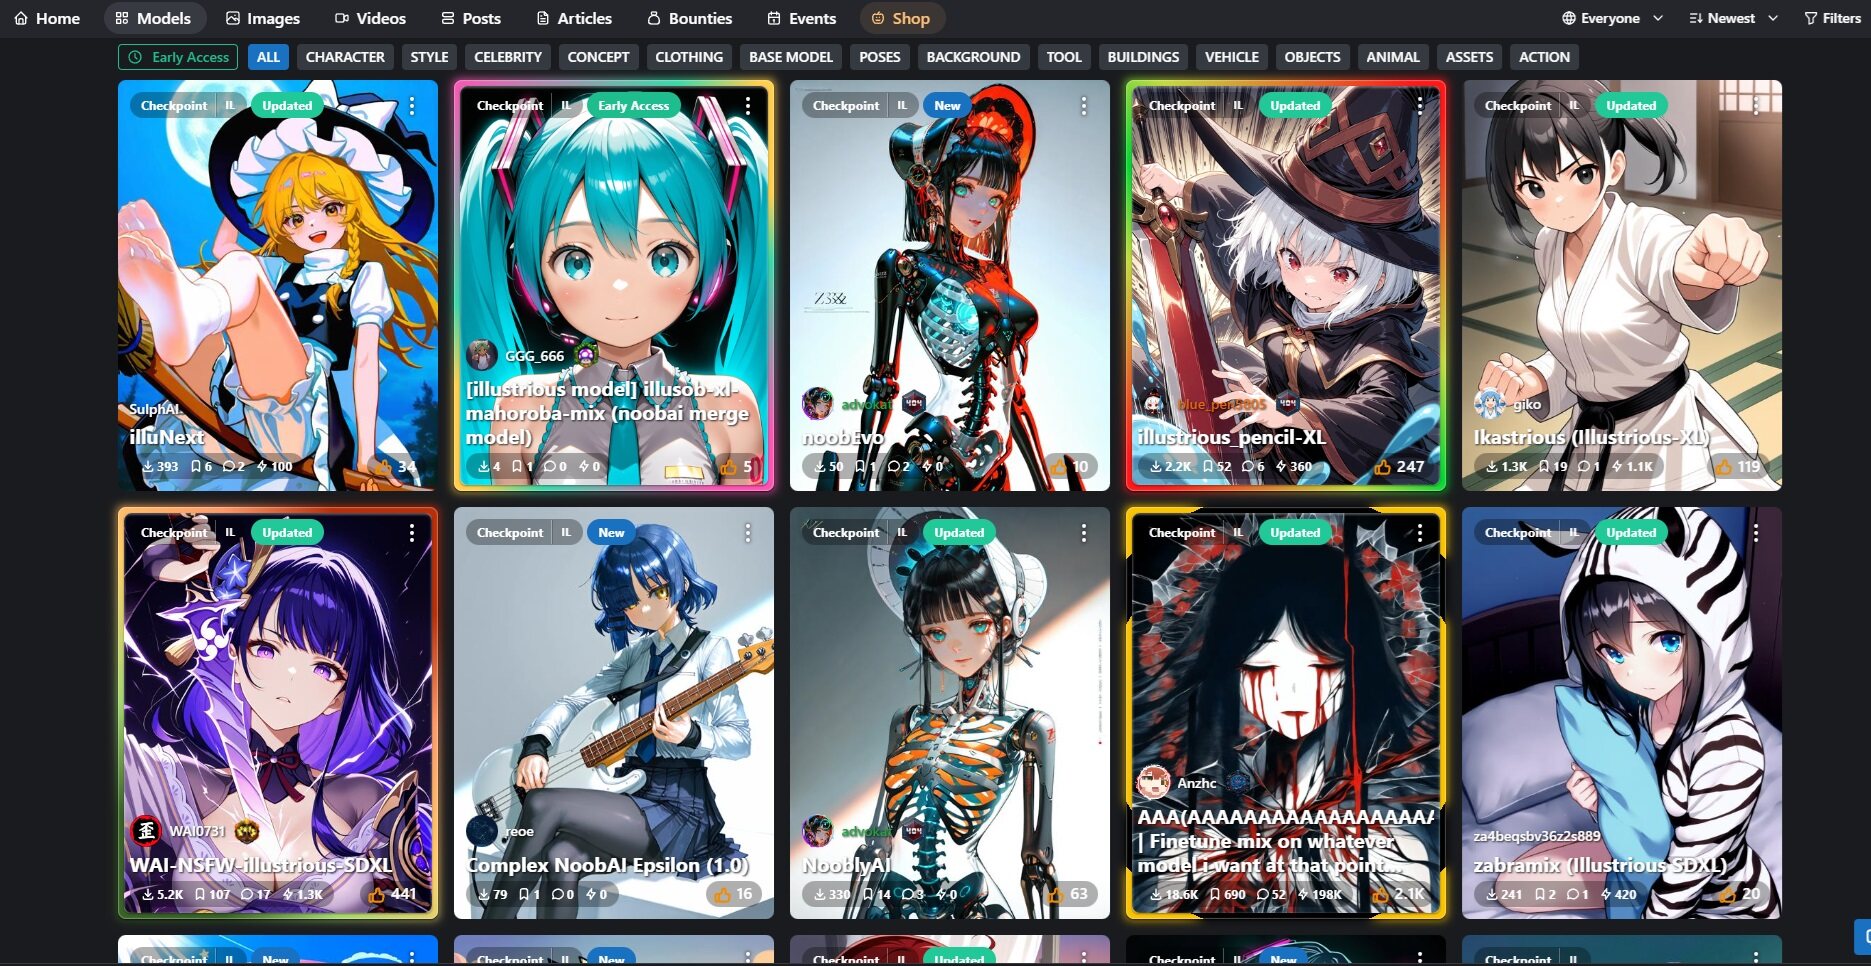The height and width of the screenshot is (966, 1871).
Task: Click the Anzhc user avatar
Action: coord(1154,782)
